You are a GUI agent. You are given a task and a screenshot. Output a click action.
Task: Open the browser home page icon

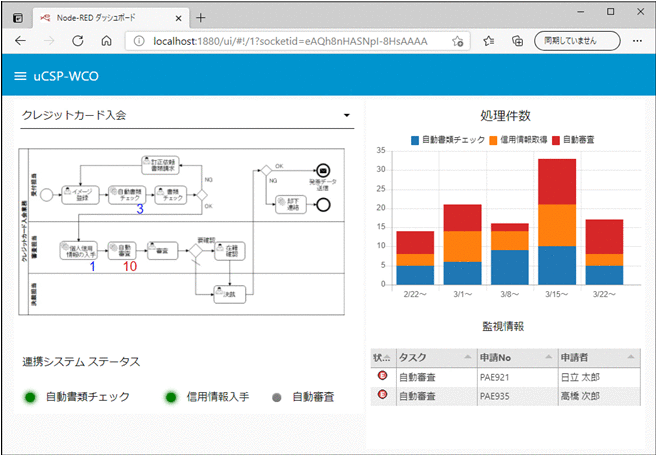[106, 41]
